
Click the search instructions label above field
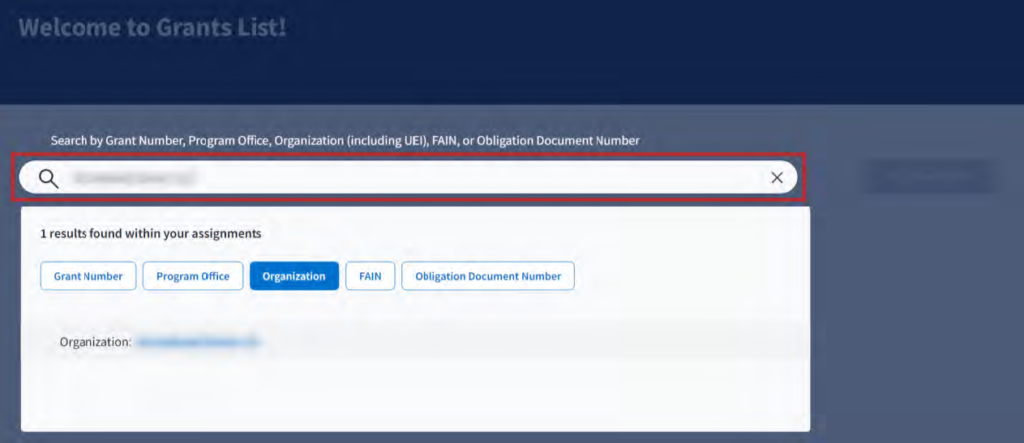tap(345, 141)
